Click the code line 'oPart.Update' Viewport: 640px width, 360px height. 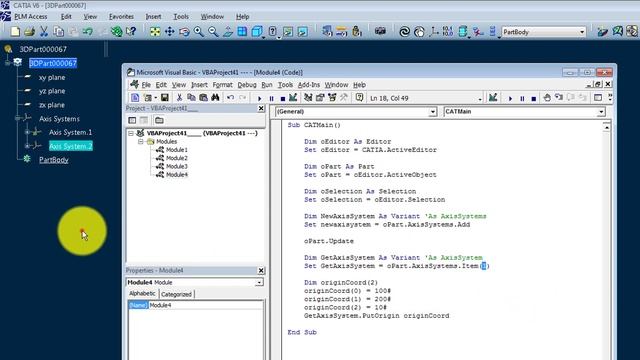pyautogui.click(x=329, y=241)
